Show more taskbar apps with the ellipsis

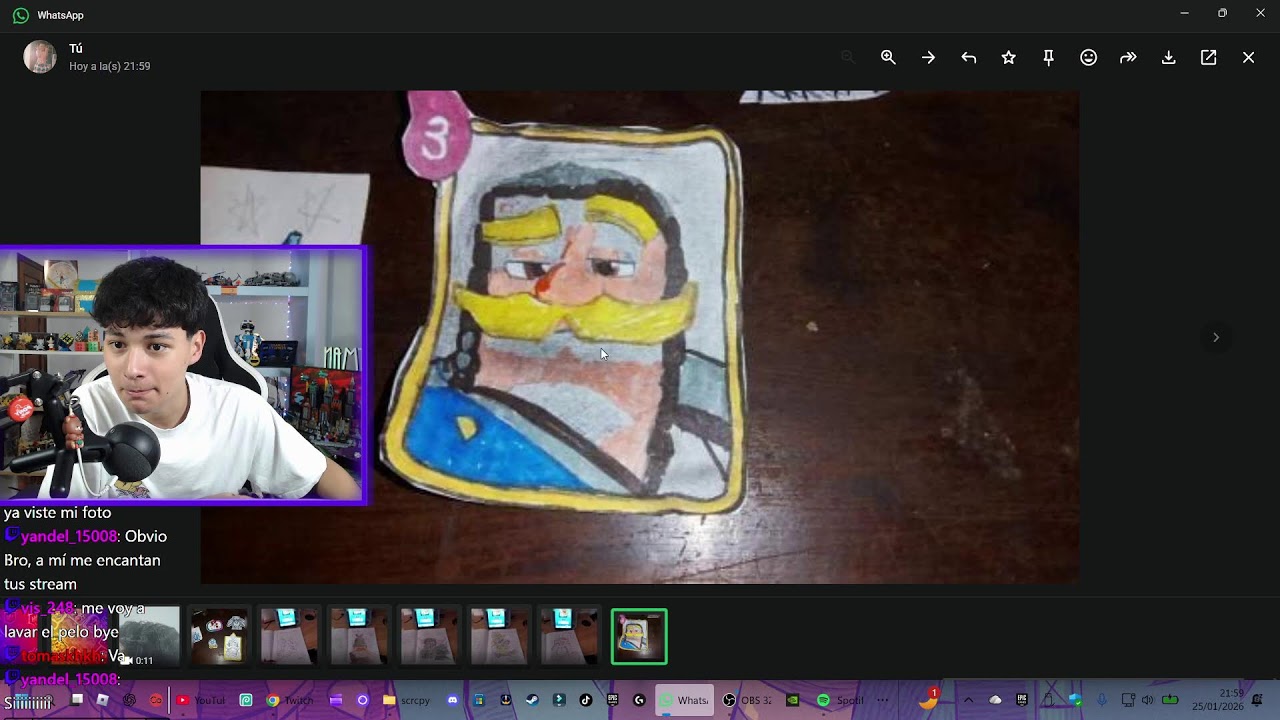(x=882, y=700)
